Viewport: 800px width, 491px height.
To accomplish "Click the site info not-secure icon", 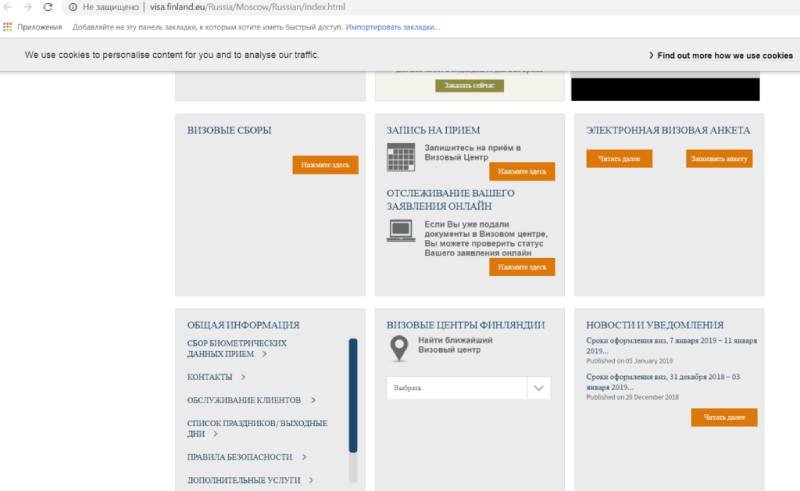I will (x=73, y=7).
